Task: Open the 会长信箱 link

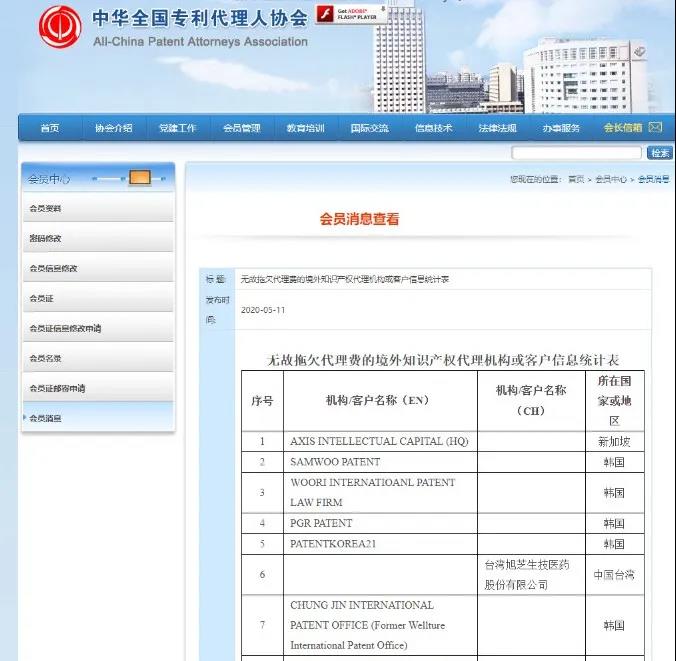Action: pos(623,128)
